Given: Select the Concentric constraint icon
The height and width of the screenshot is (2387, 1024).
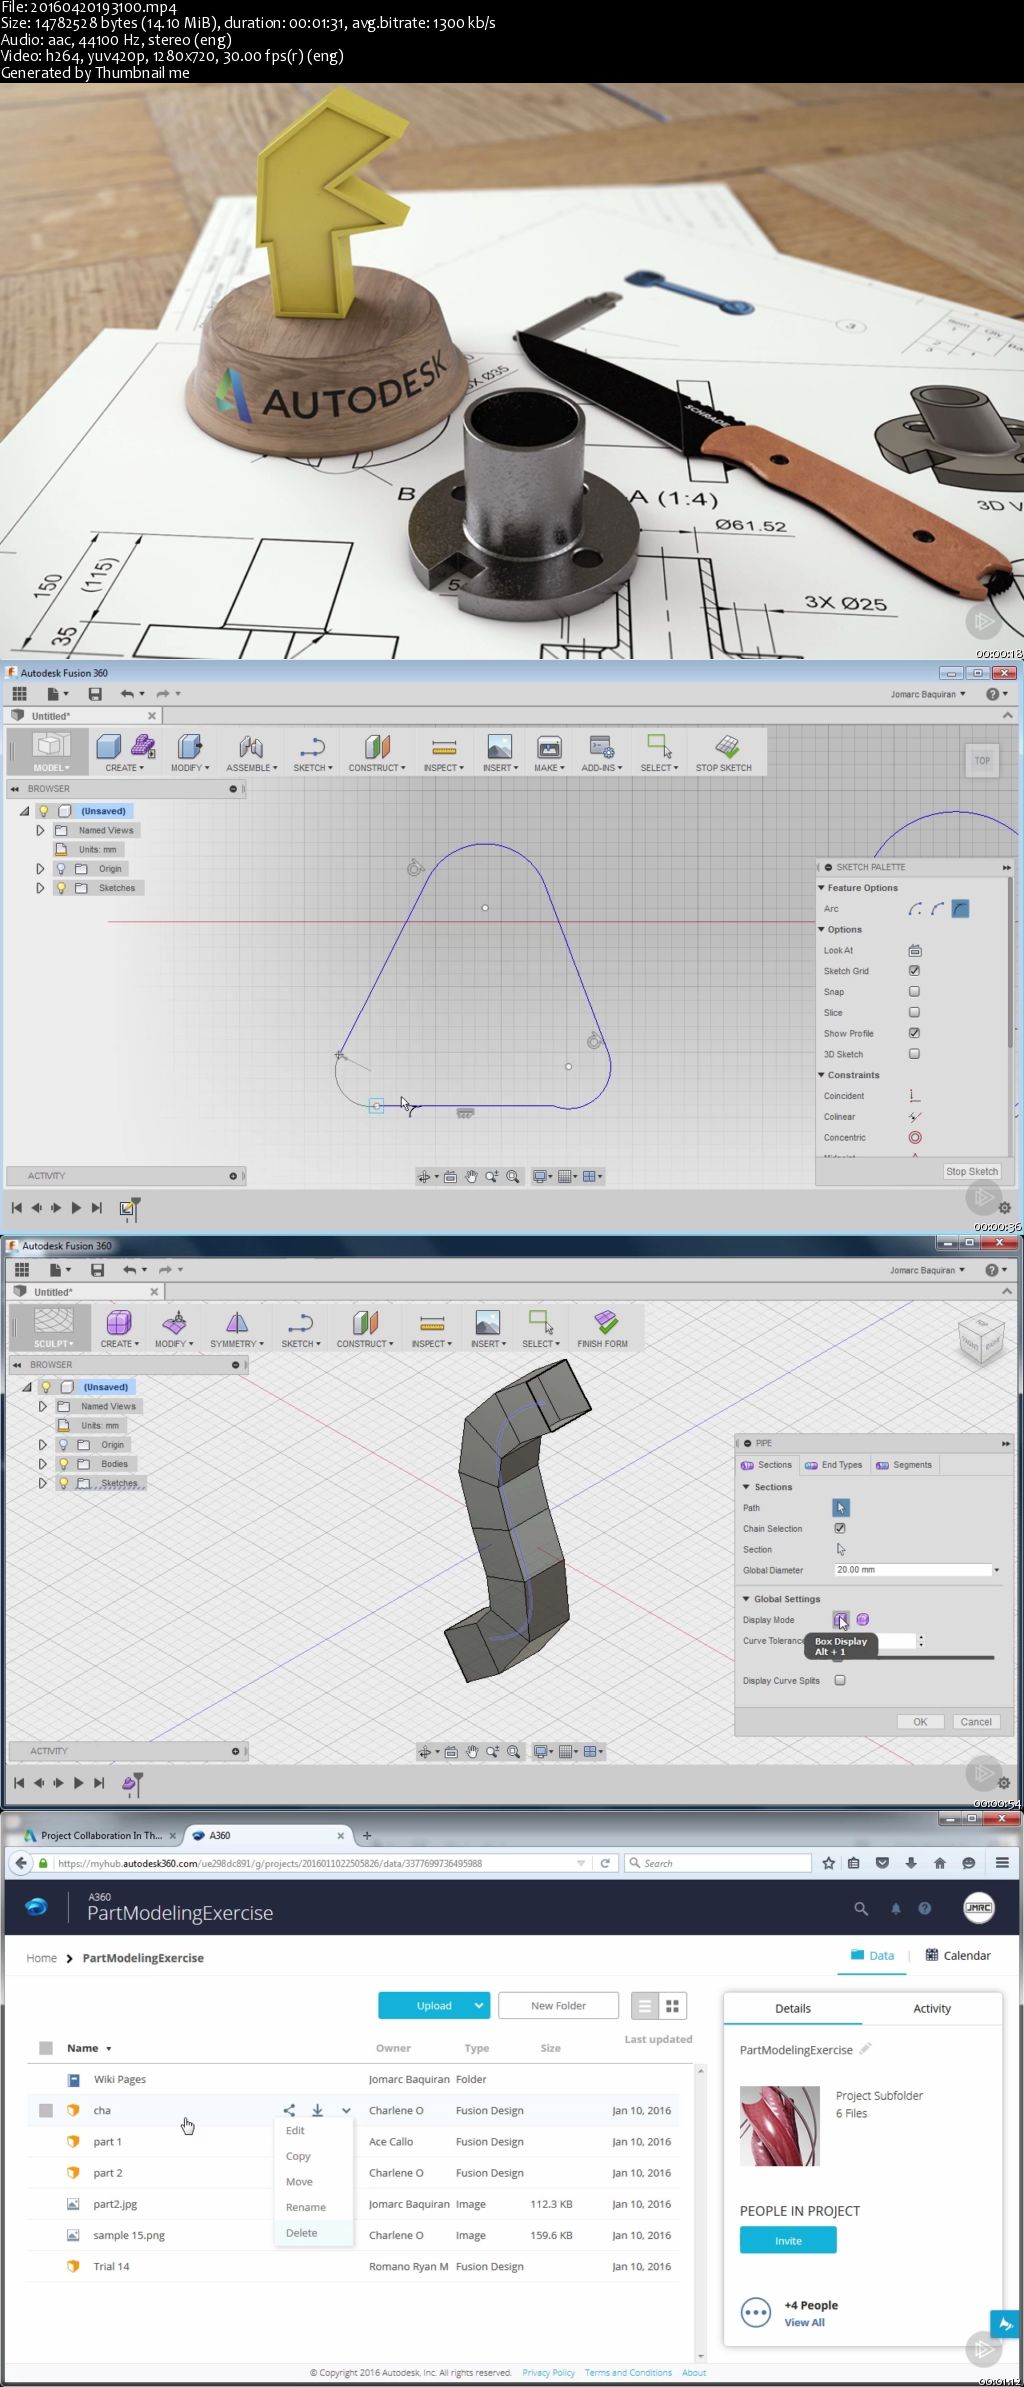Looking at the screenshot, I should pyautogui.click(x=914, y=1138).
